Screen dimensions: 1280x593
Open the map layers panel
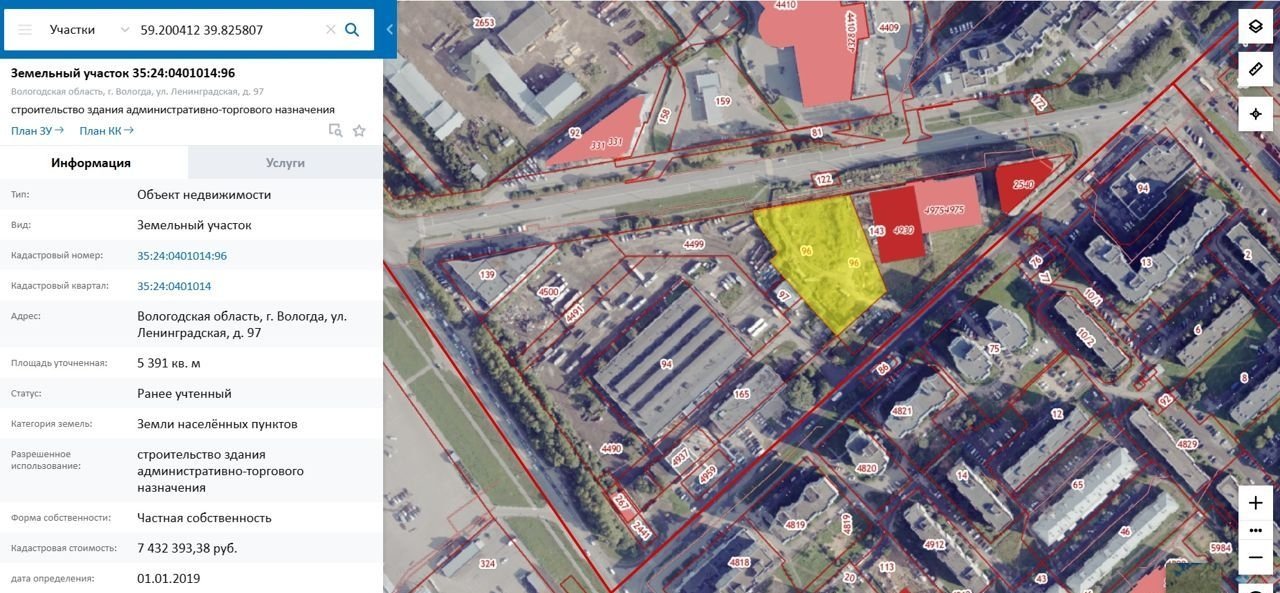pos(1256,27)
